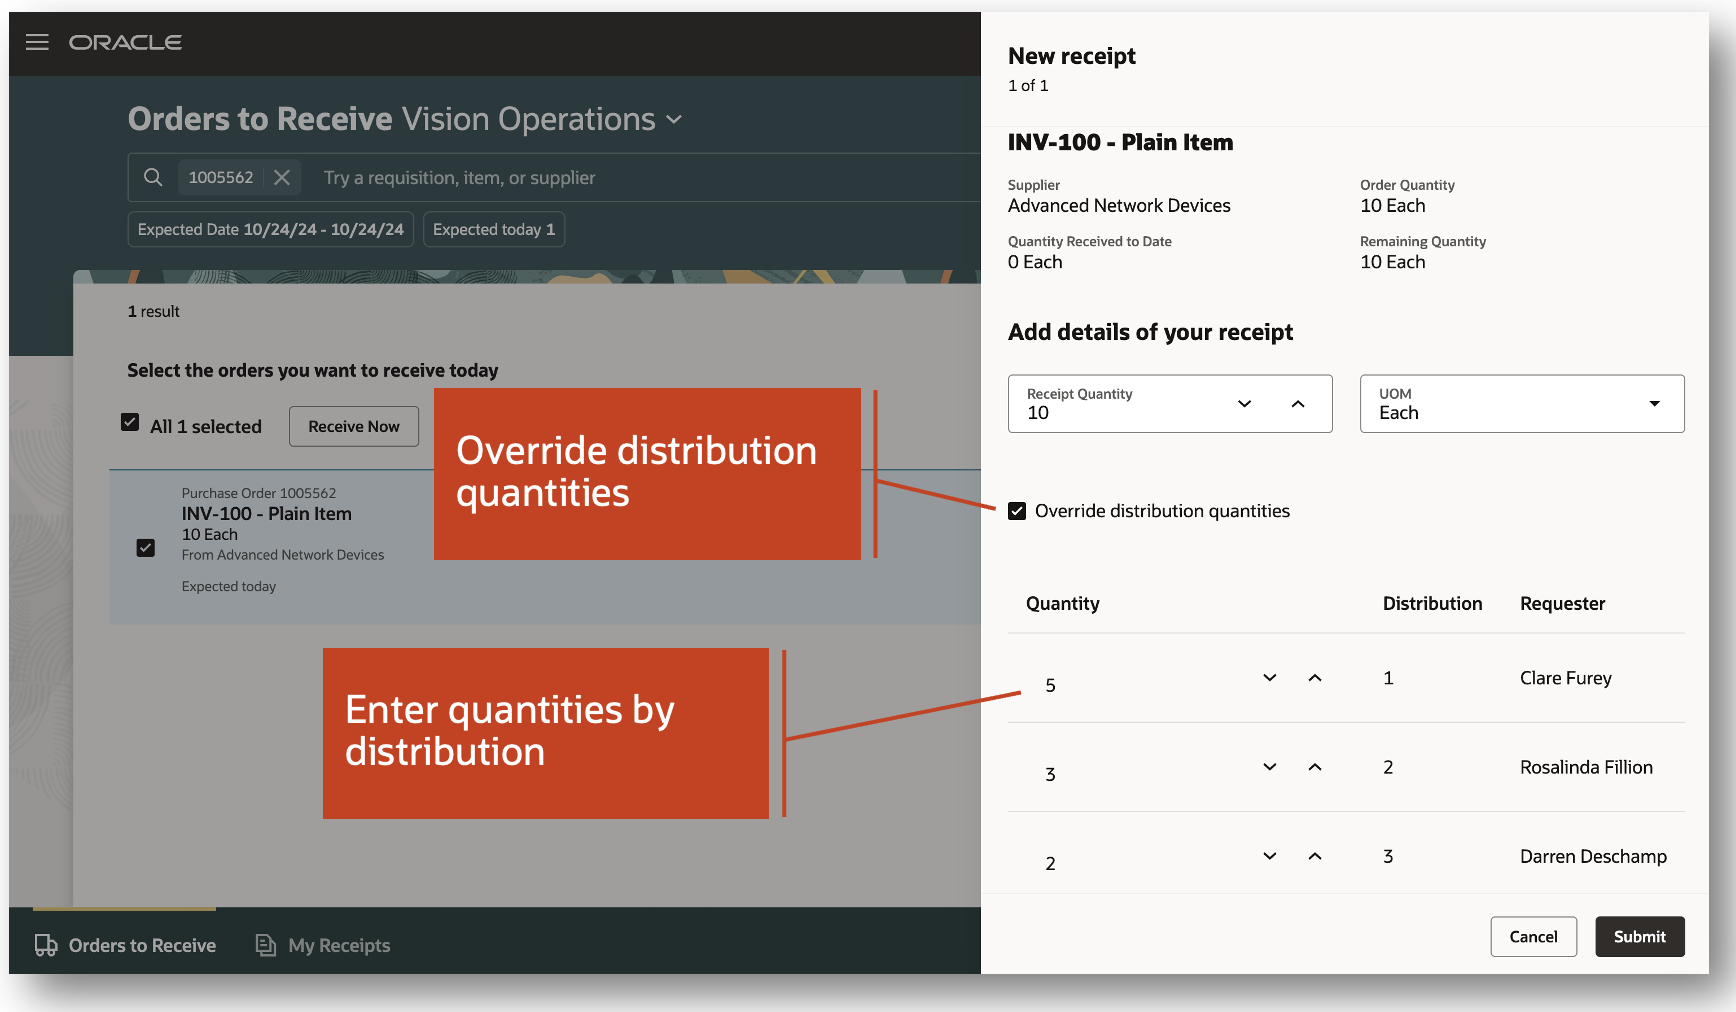Viewport: 1736px width, 1012px height.
Task: Decrease quantity for Clare Furey distribution
Action: pos(1270,678)
